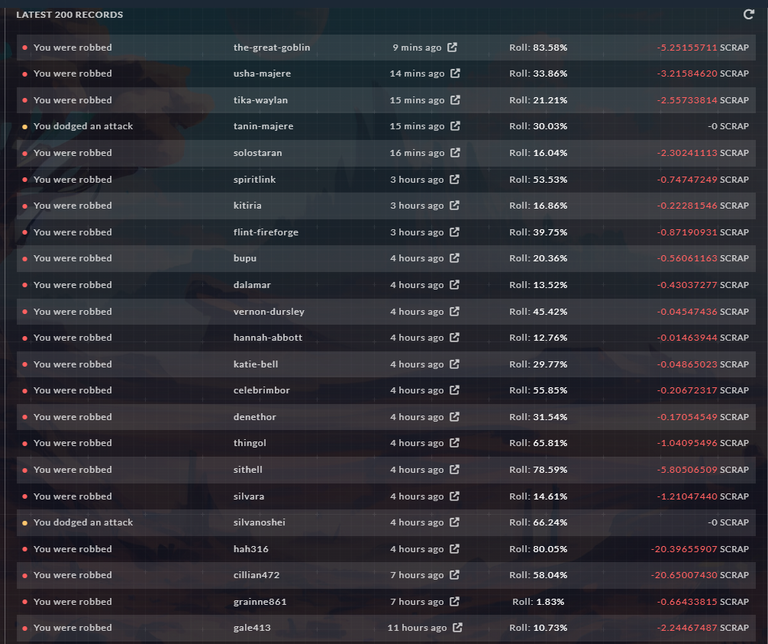Click attacker name gale413

point(252,628)
